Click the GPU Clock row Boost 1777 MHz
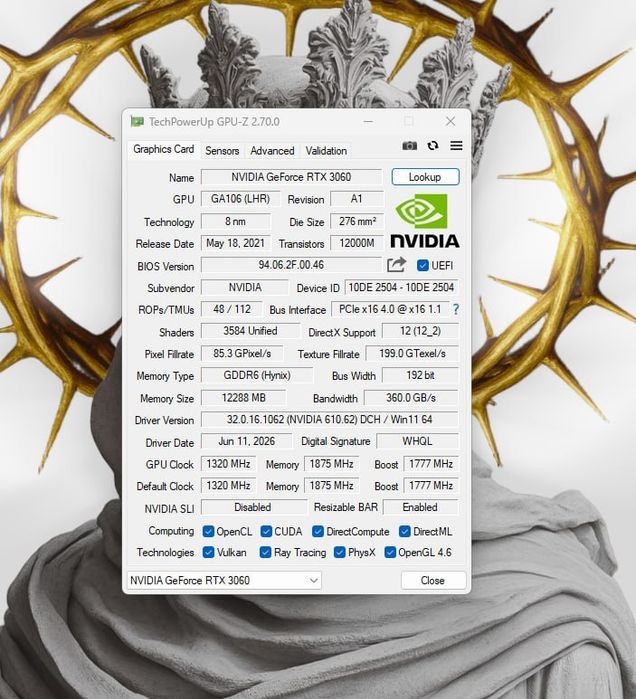The width and height of the screenshot is (636, 699). [x=431, y=464]
